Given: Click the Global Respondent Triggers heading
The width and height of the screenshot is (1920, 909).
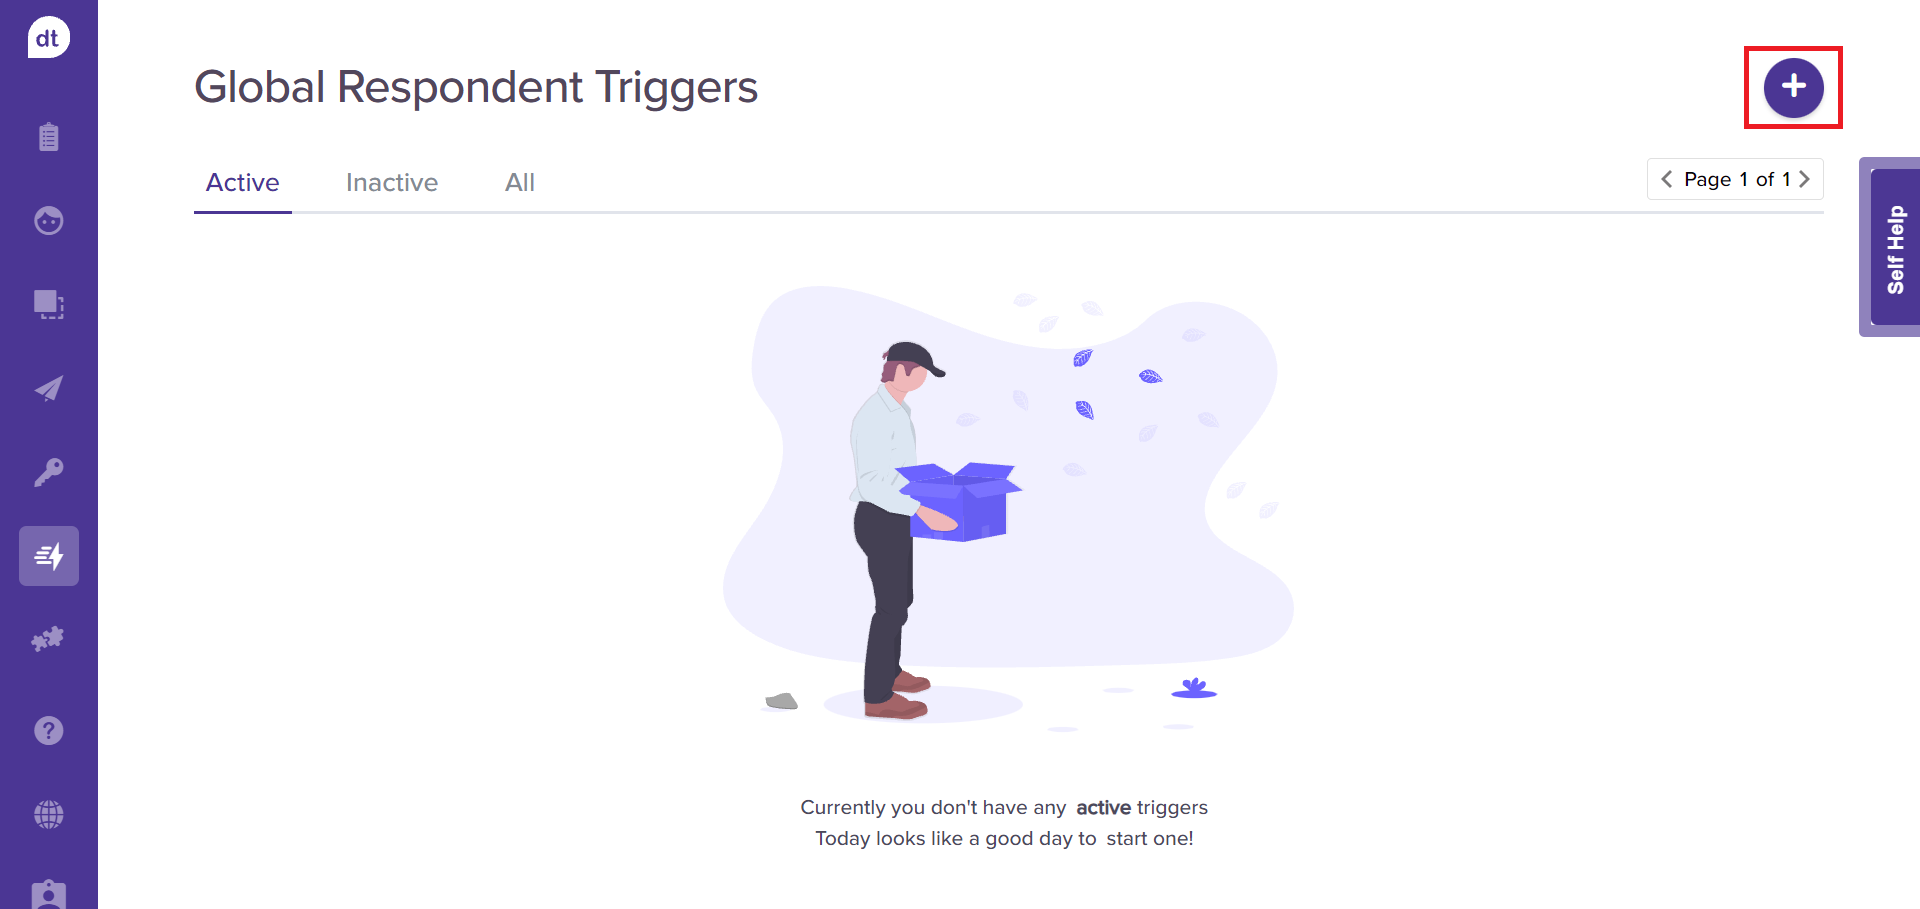Looking at the screenshot, I should click(x=476, y=87).
